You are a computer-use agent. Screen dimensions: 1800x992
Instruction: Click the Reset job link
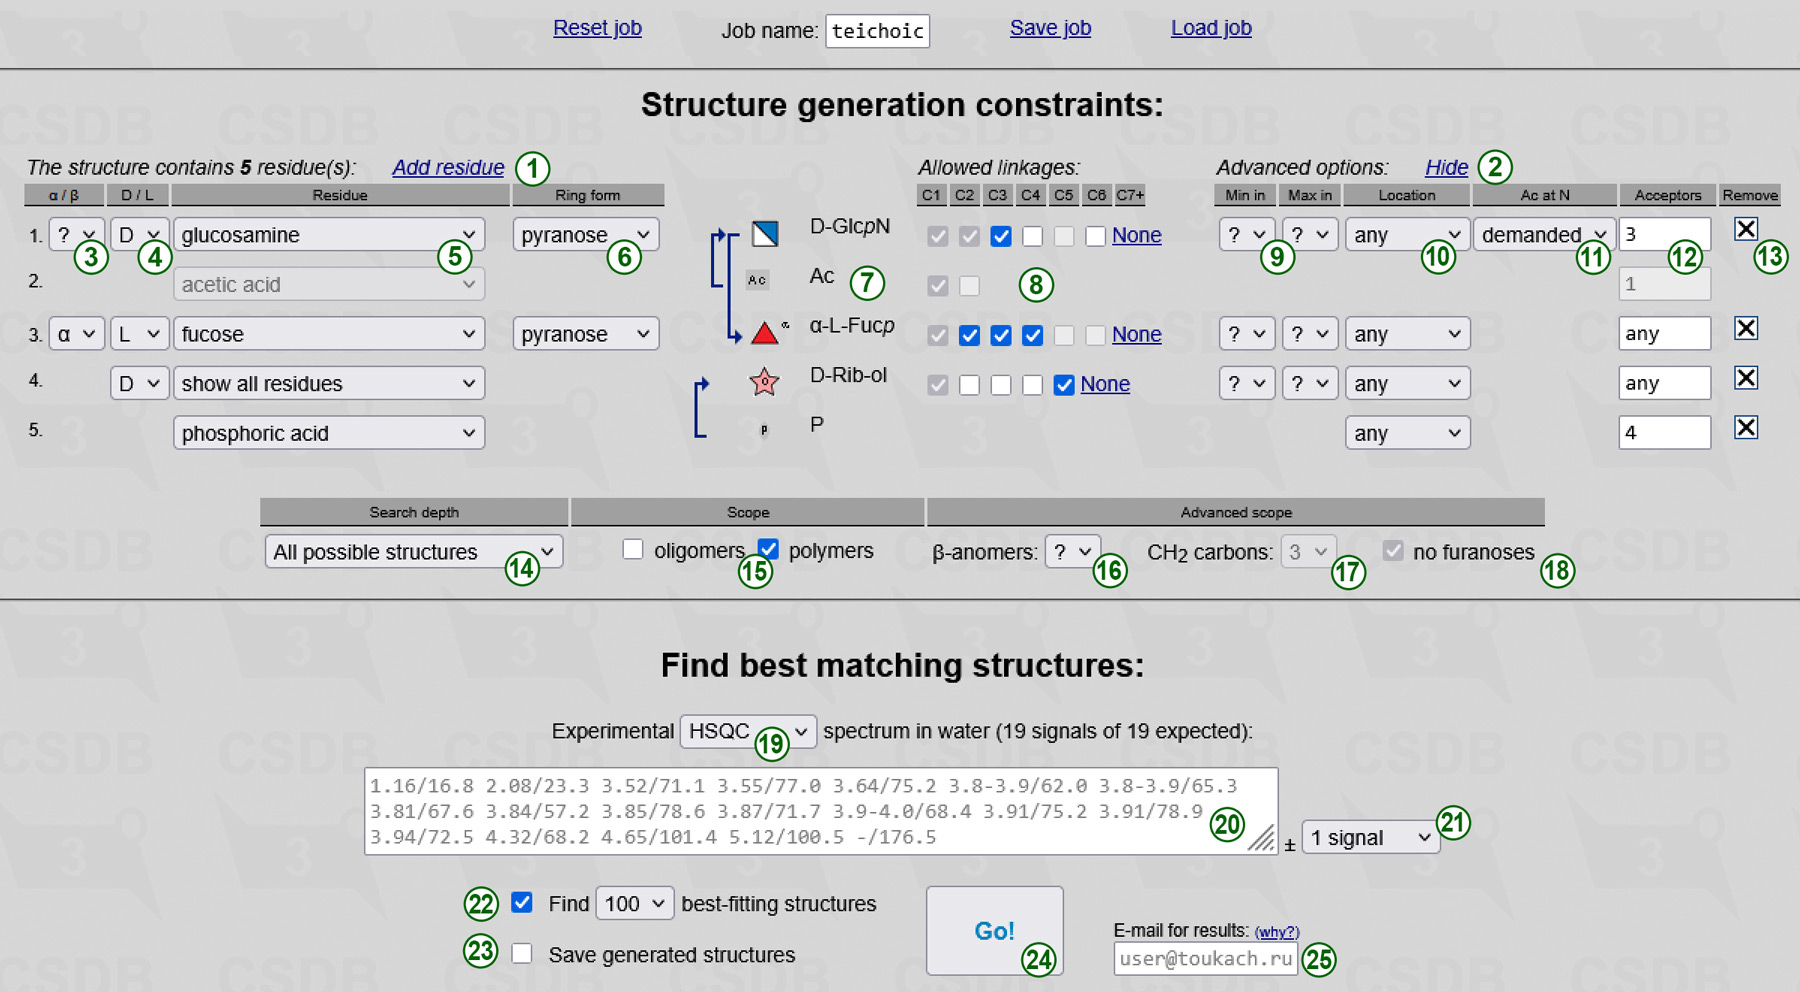coord(597,28)
